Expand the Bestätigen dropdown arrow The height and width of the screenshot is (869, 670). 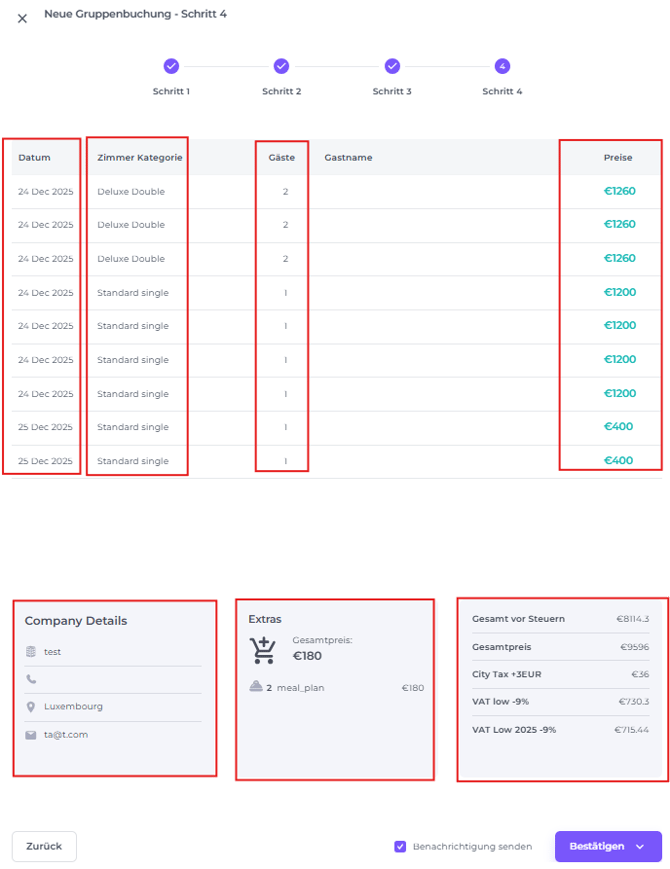coord(640,846)
